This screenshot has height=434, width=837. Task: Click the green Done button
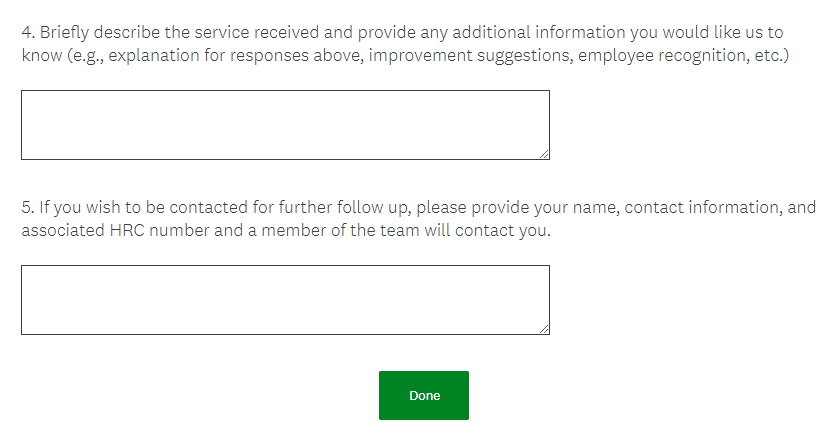423,396
